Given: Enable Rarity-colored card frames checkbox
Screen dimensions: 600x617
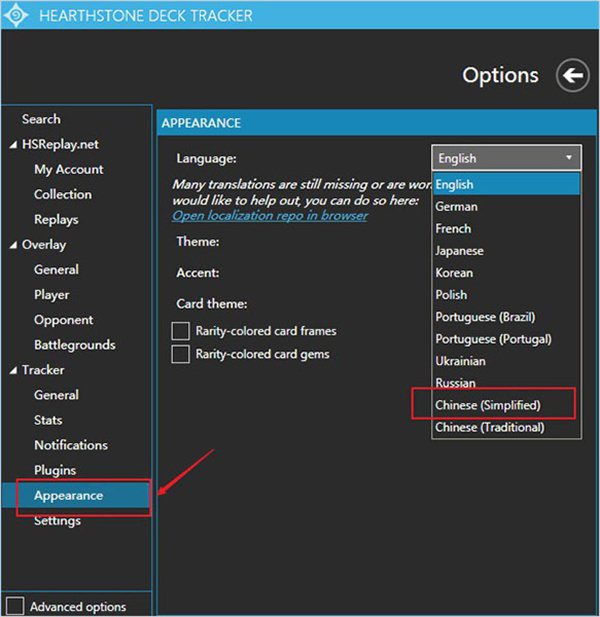Looking at the screenshot, I should 181,331.
